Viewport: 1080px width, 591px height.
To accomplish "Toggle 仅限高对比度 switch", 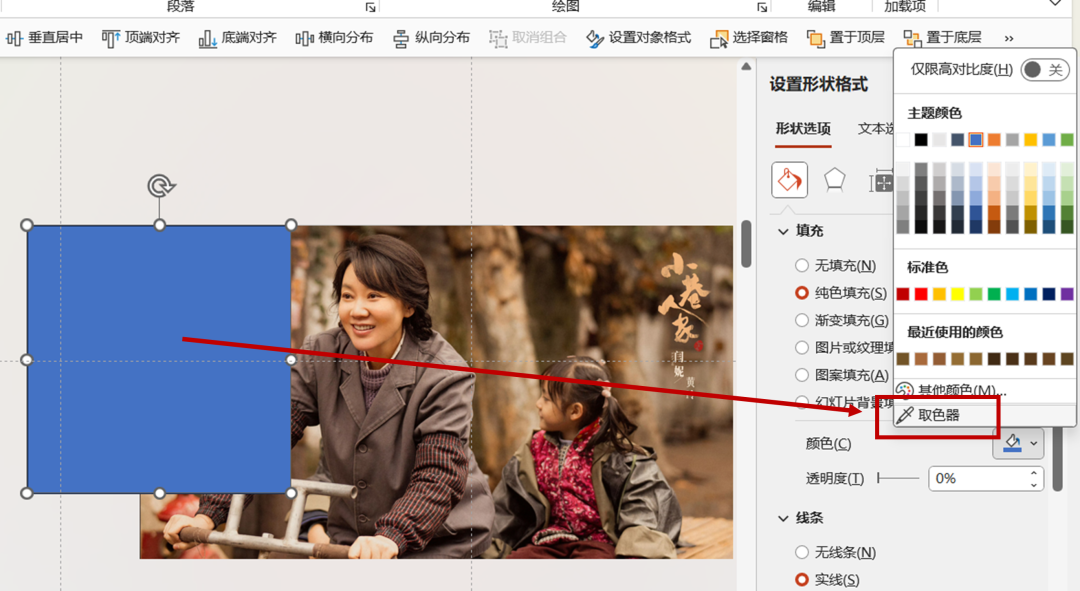I will 1044,70.
